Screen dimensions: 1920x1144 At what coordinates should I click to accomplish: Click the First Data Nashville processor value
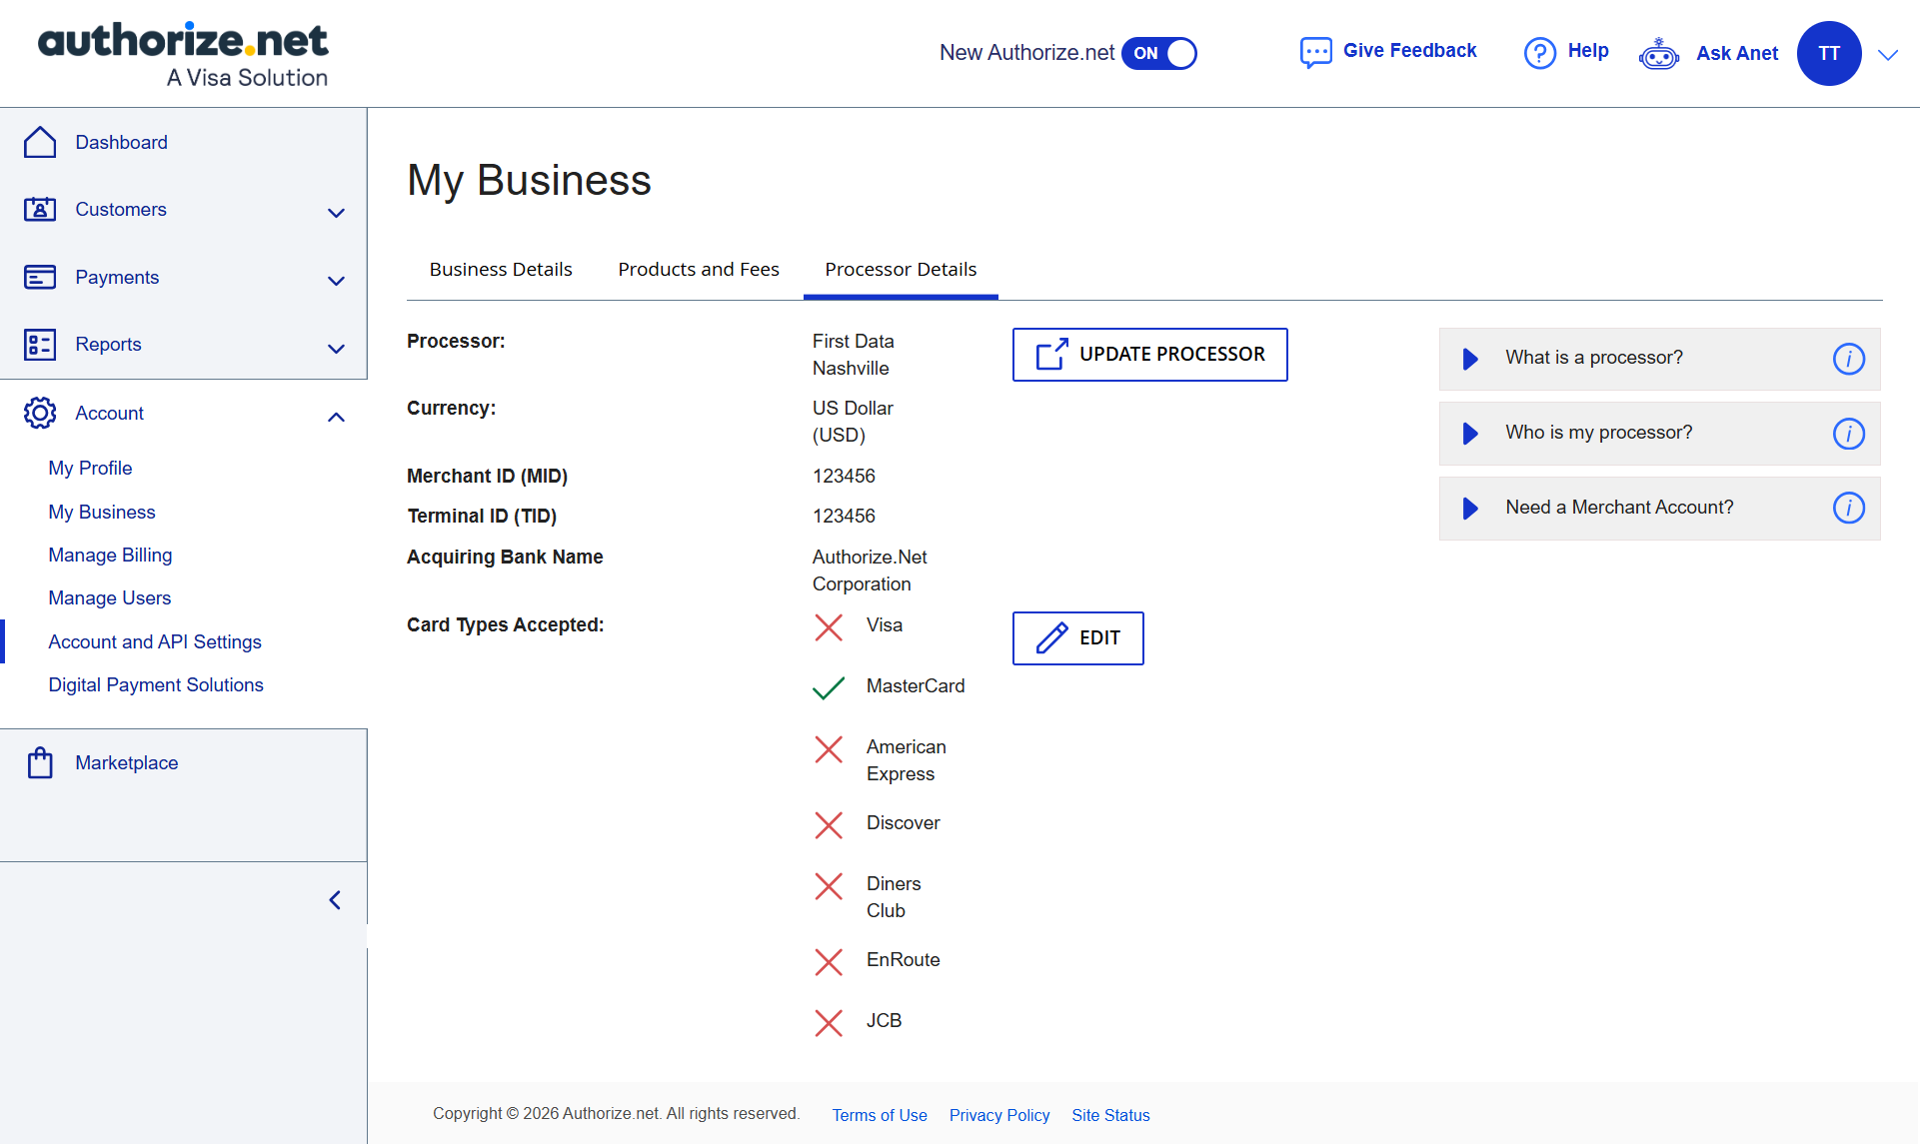pyautogui.click(x=853, y=355)
